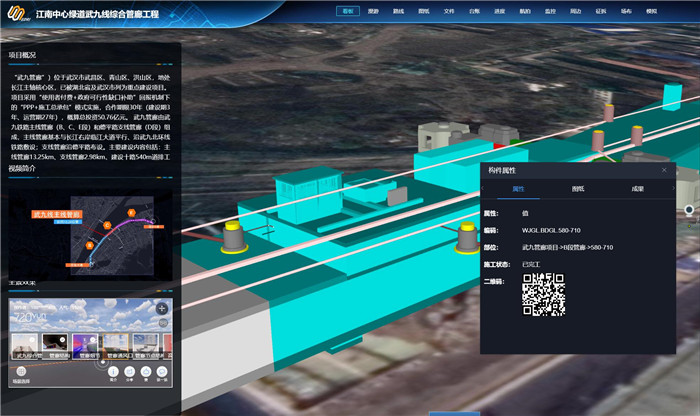The height and width of the screenshot is (416, 700).
Task: Switch to the 图纸 tab in properties panel
Action: 578,188
